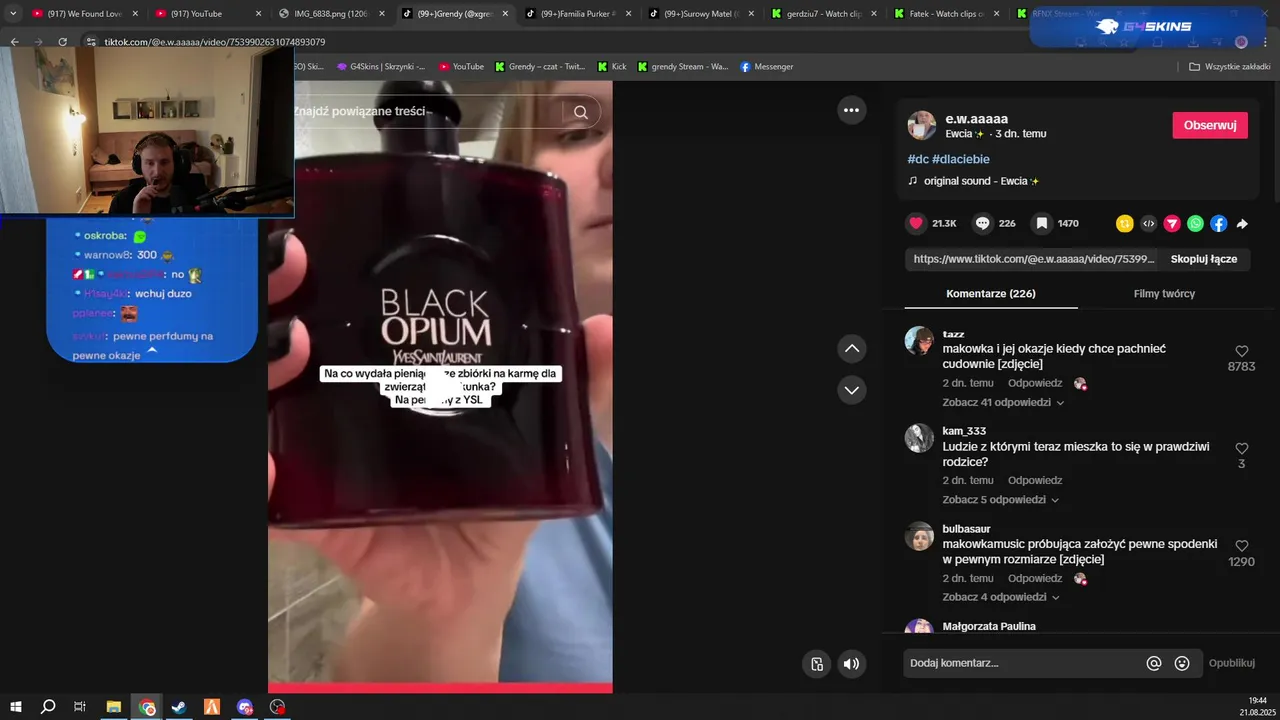1280x720 pixels.
Task: Like tazz's comment with the heart
Action: click(1241, 351)
